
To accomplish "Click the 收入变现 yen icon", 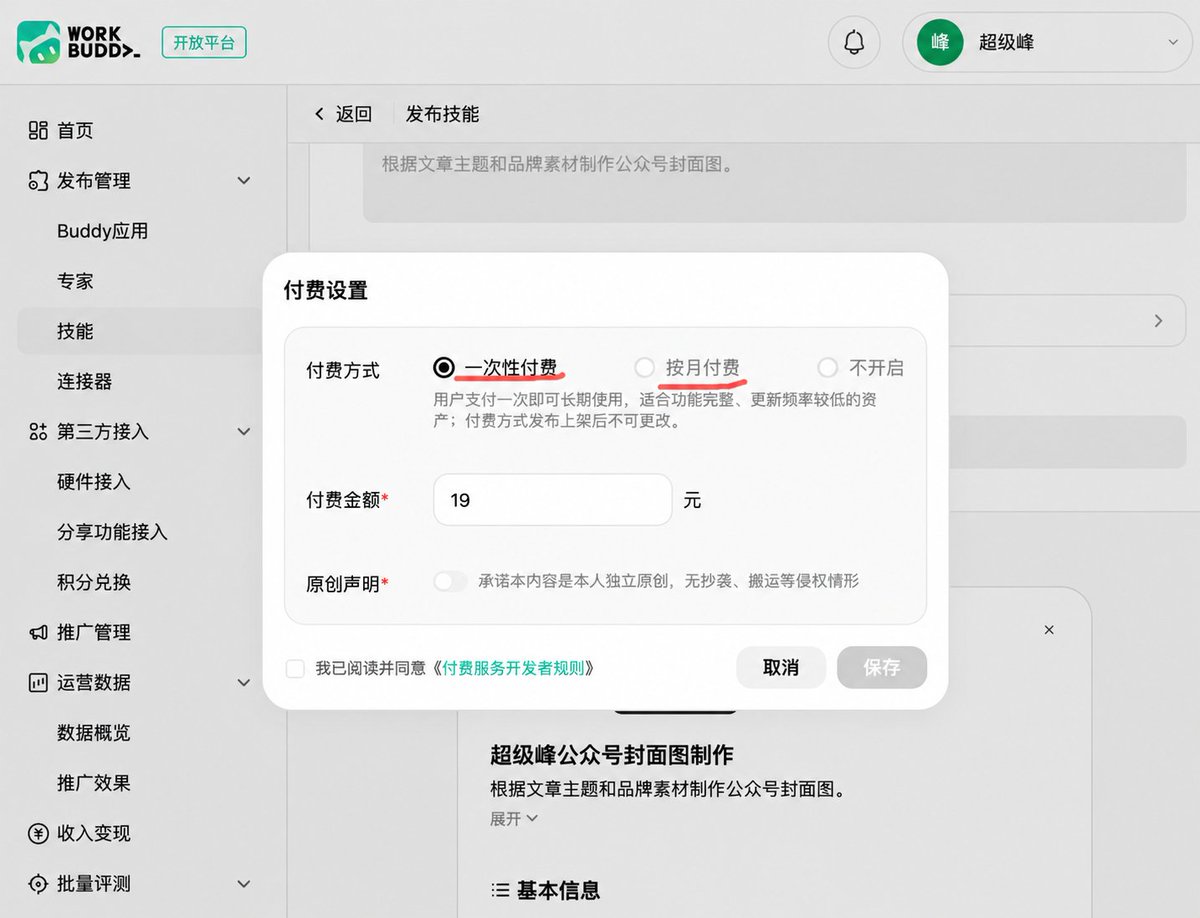I will (38, 834).
